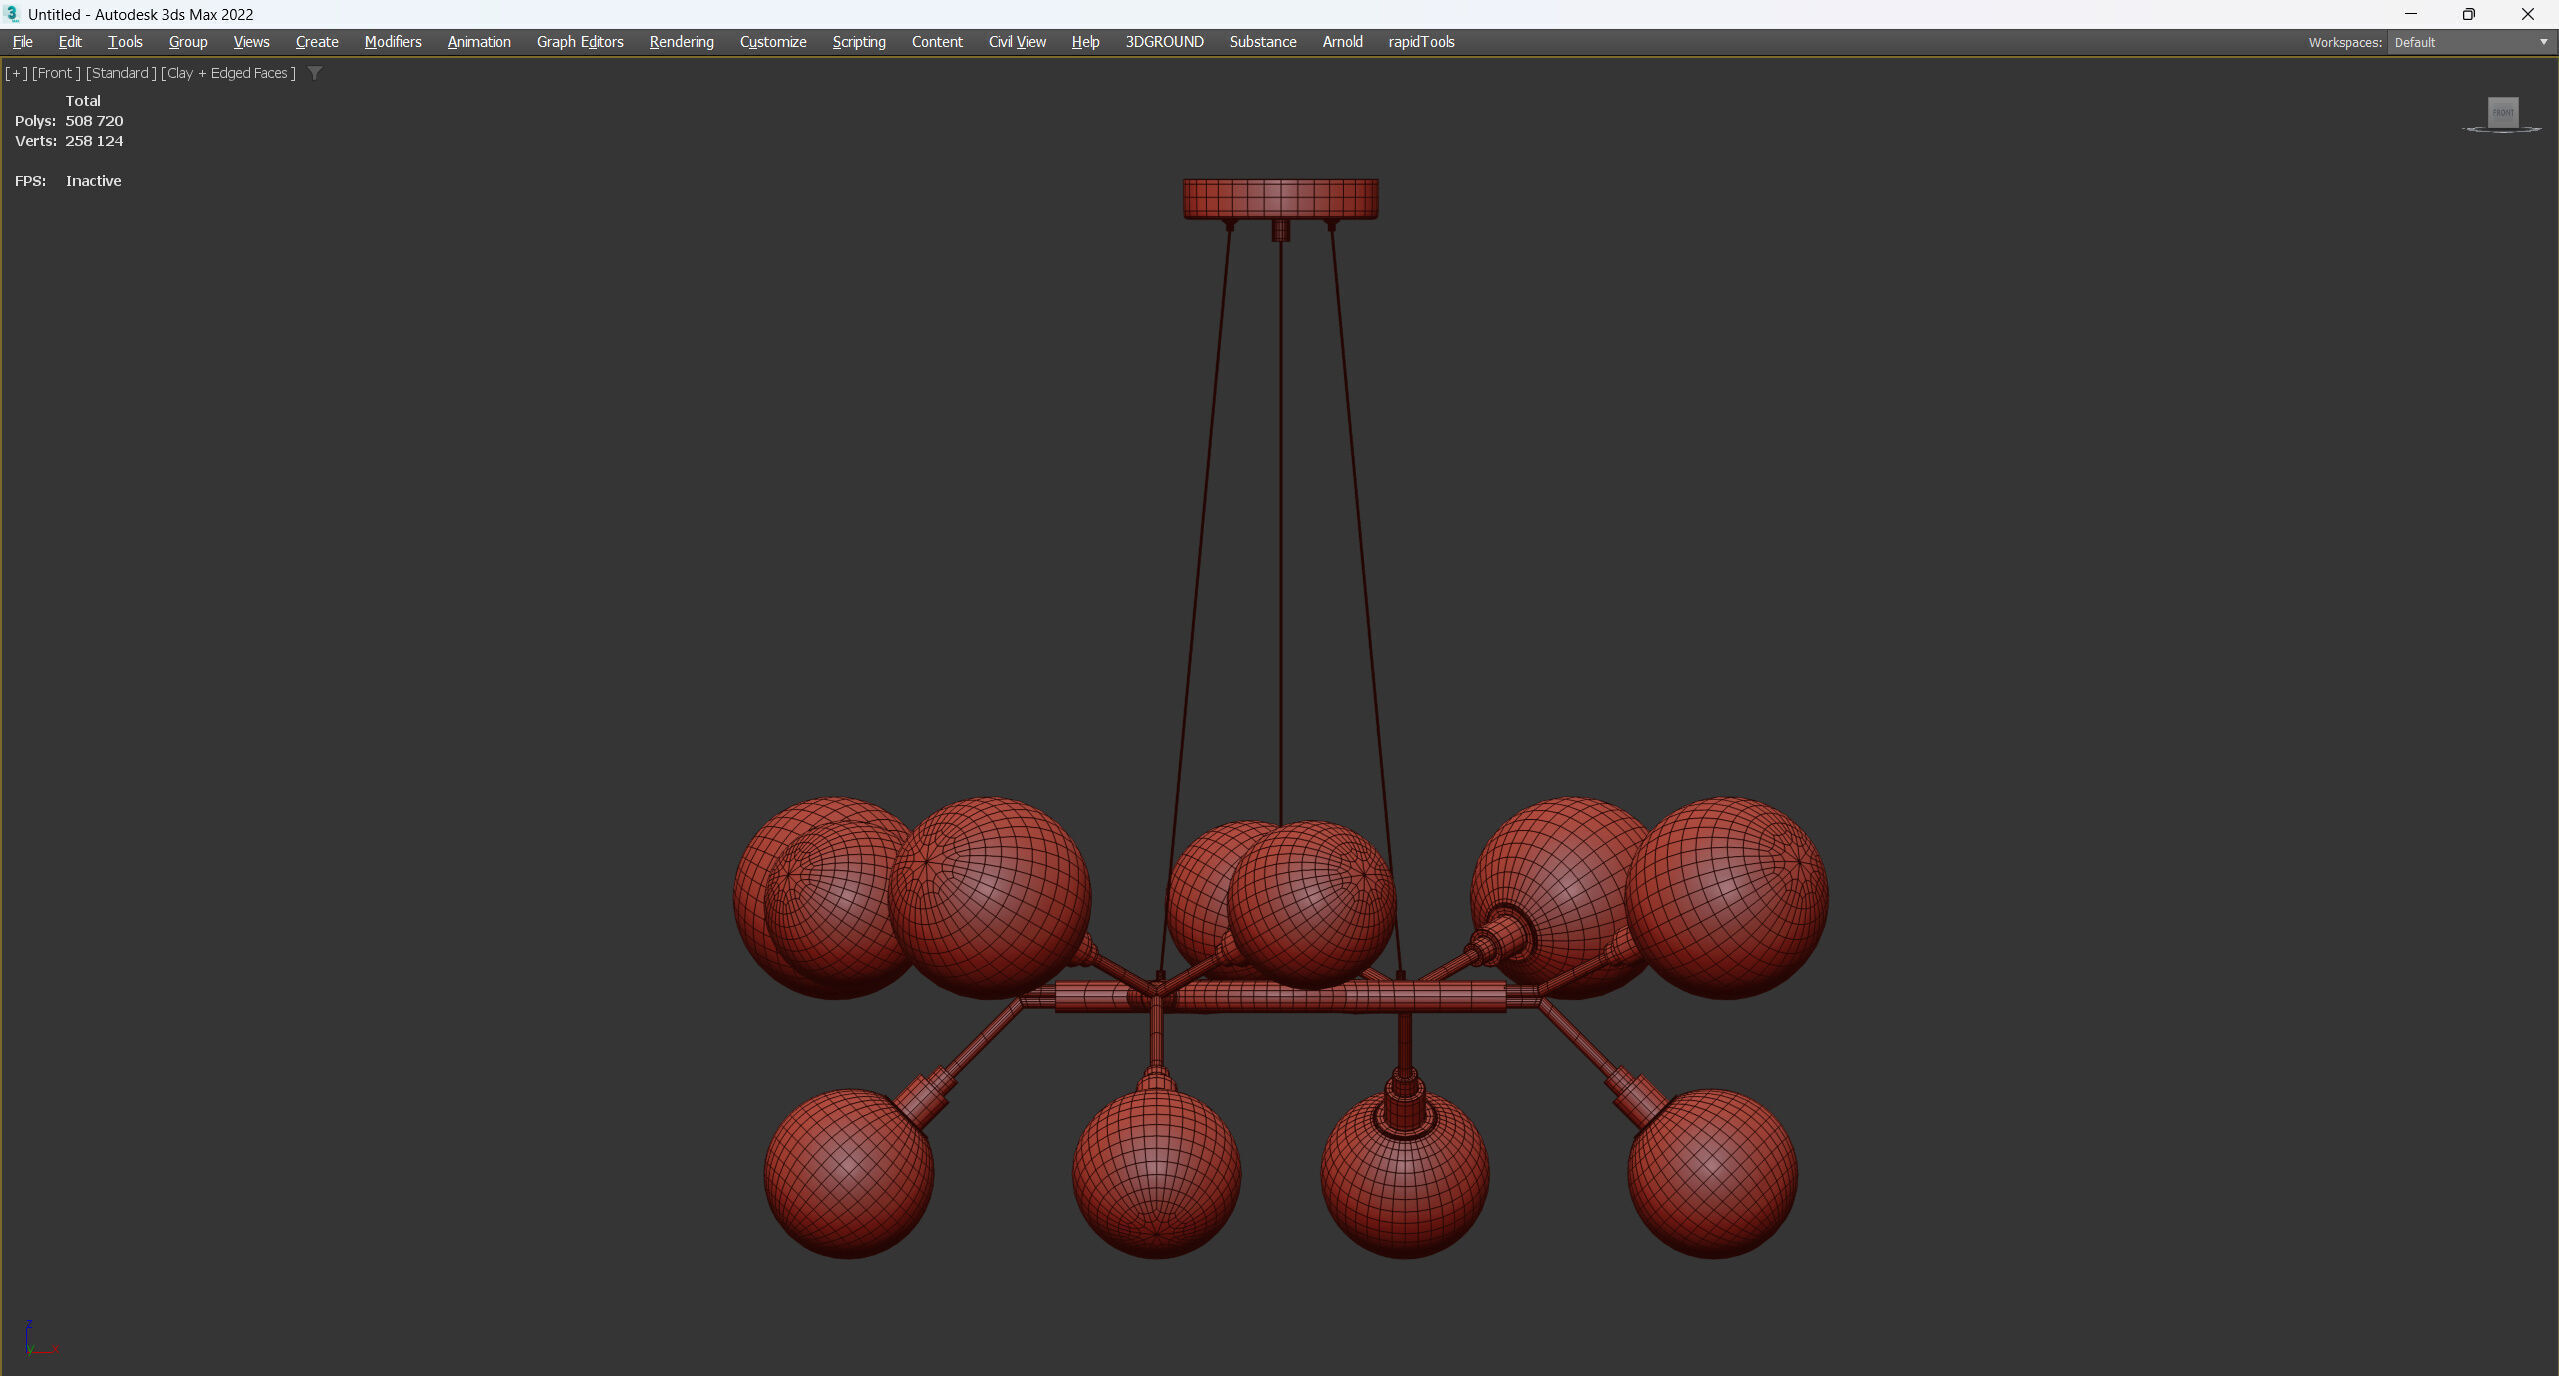Restore down the 3ds Max window
The height and width of the screenshot is (1376, 2559).
click(2468, 14)
